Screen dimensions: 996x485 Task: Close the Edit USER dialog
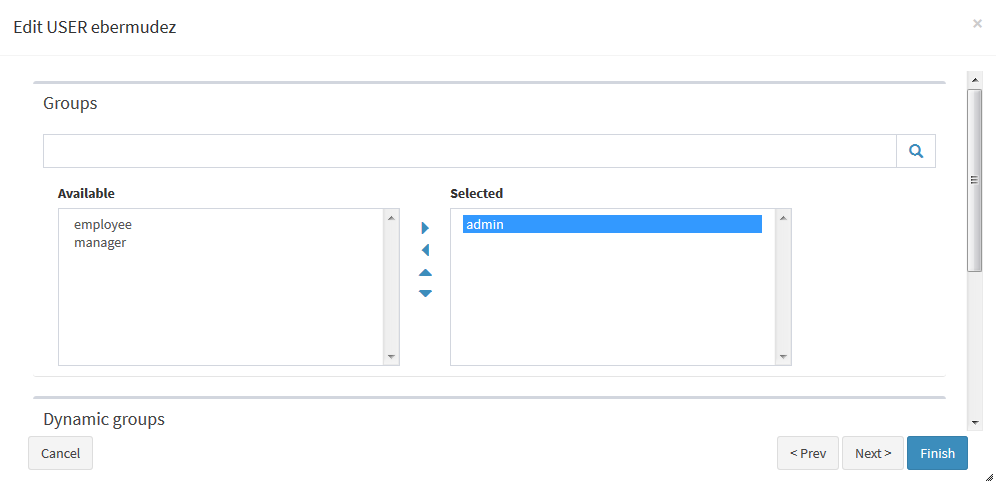click(977, 23)
